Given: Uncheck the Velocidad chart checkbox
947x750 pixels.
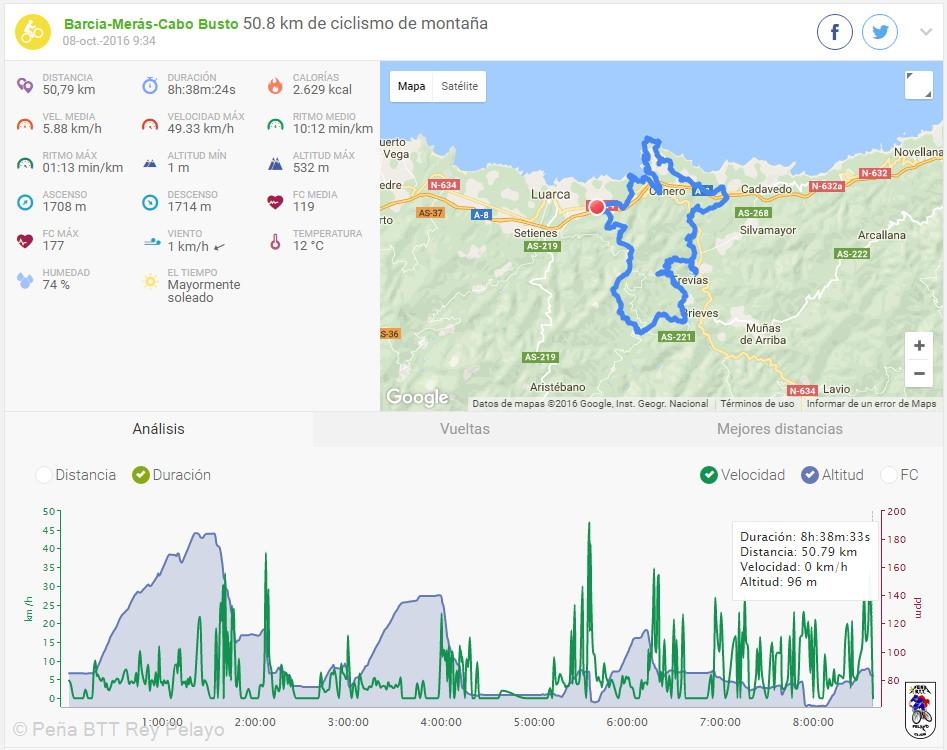Looking at the screenshot, I should click(709, 475).
